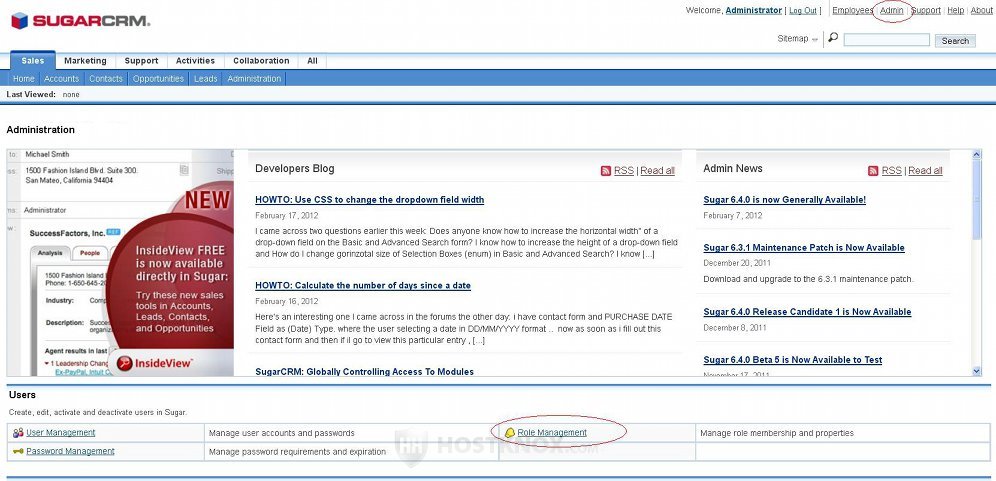Screen dimensions: 996x481
Task: Open HOWTO: Use CSS dropdown field width post
Action: [x=370, y=200]
